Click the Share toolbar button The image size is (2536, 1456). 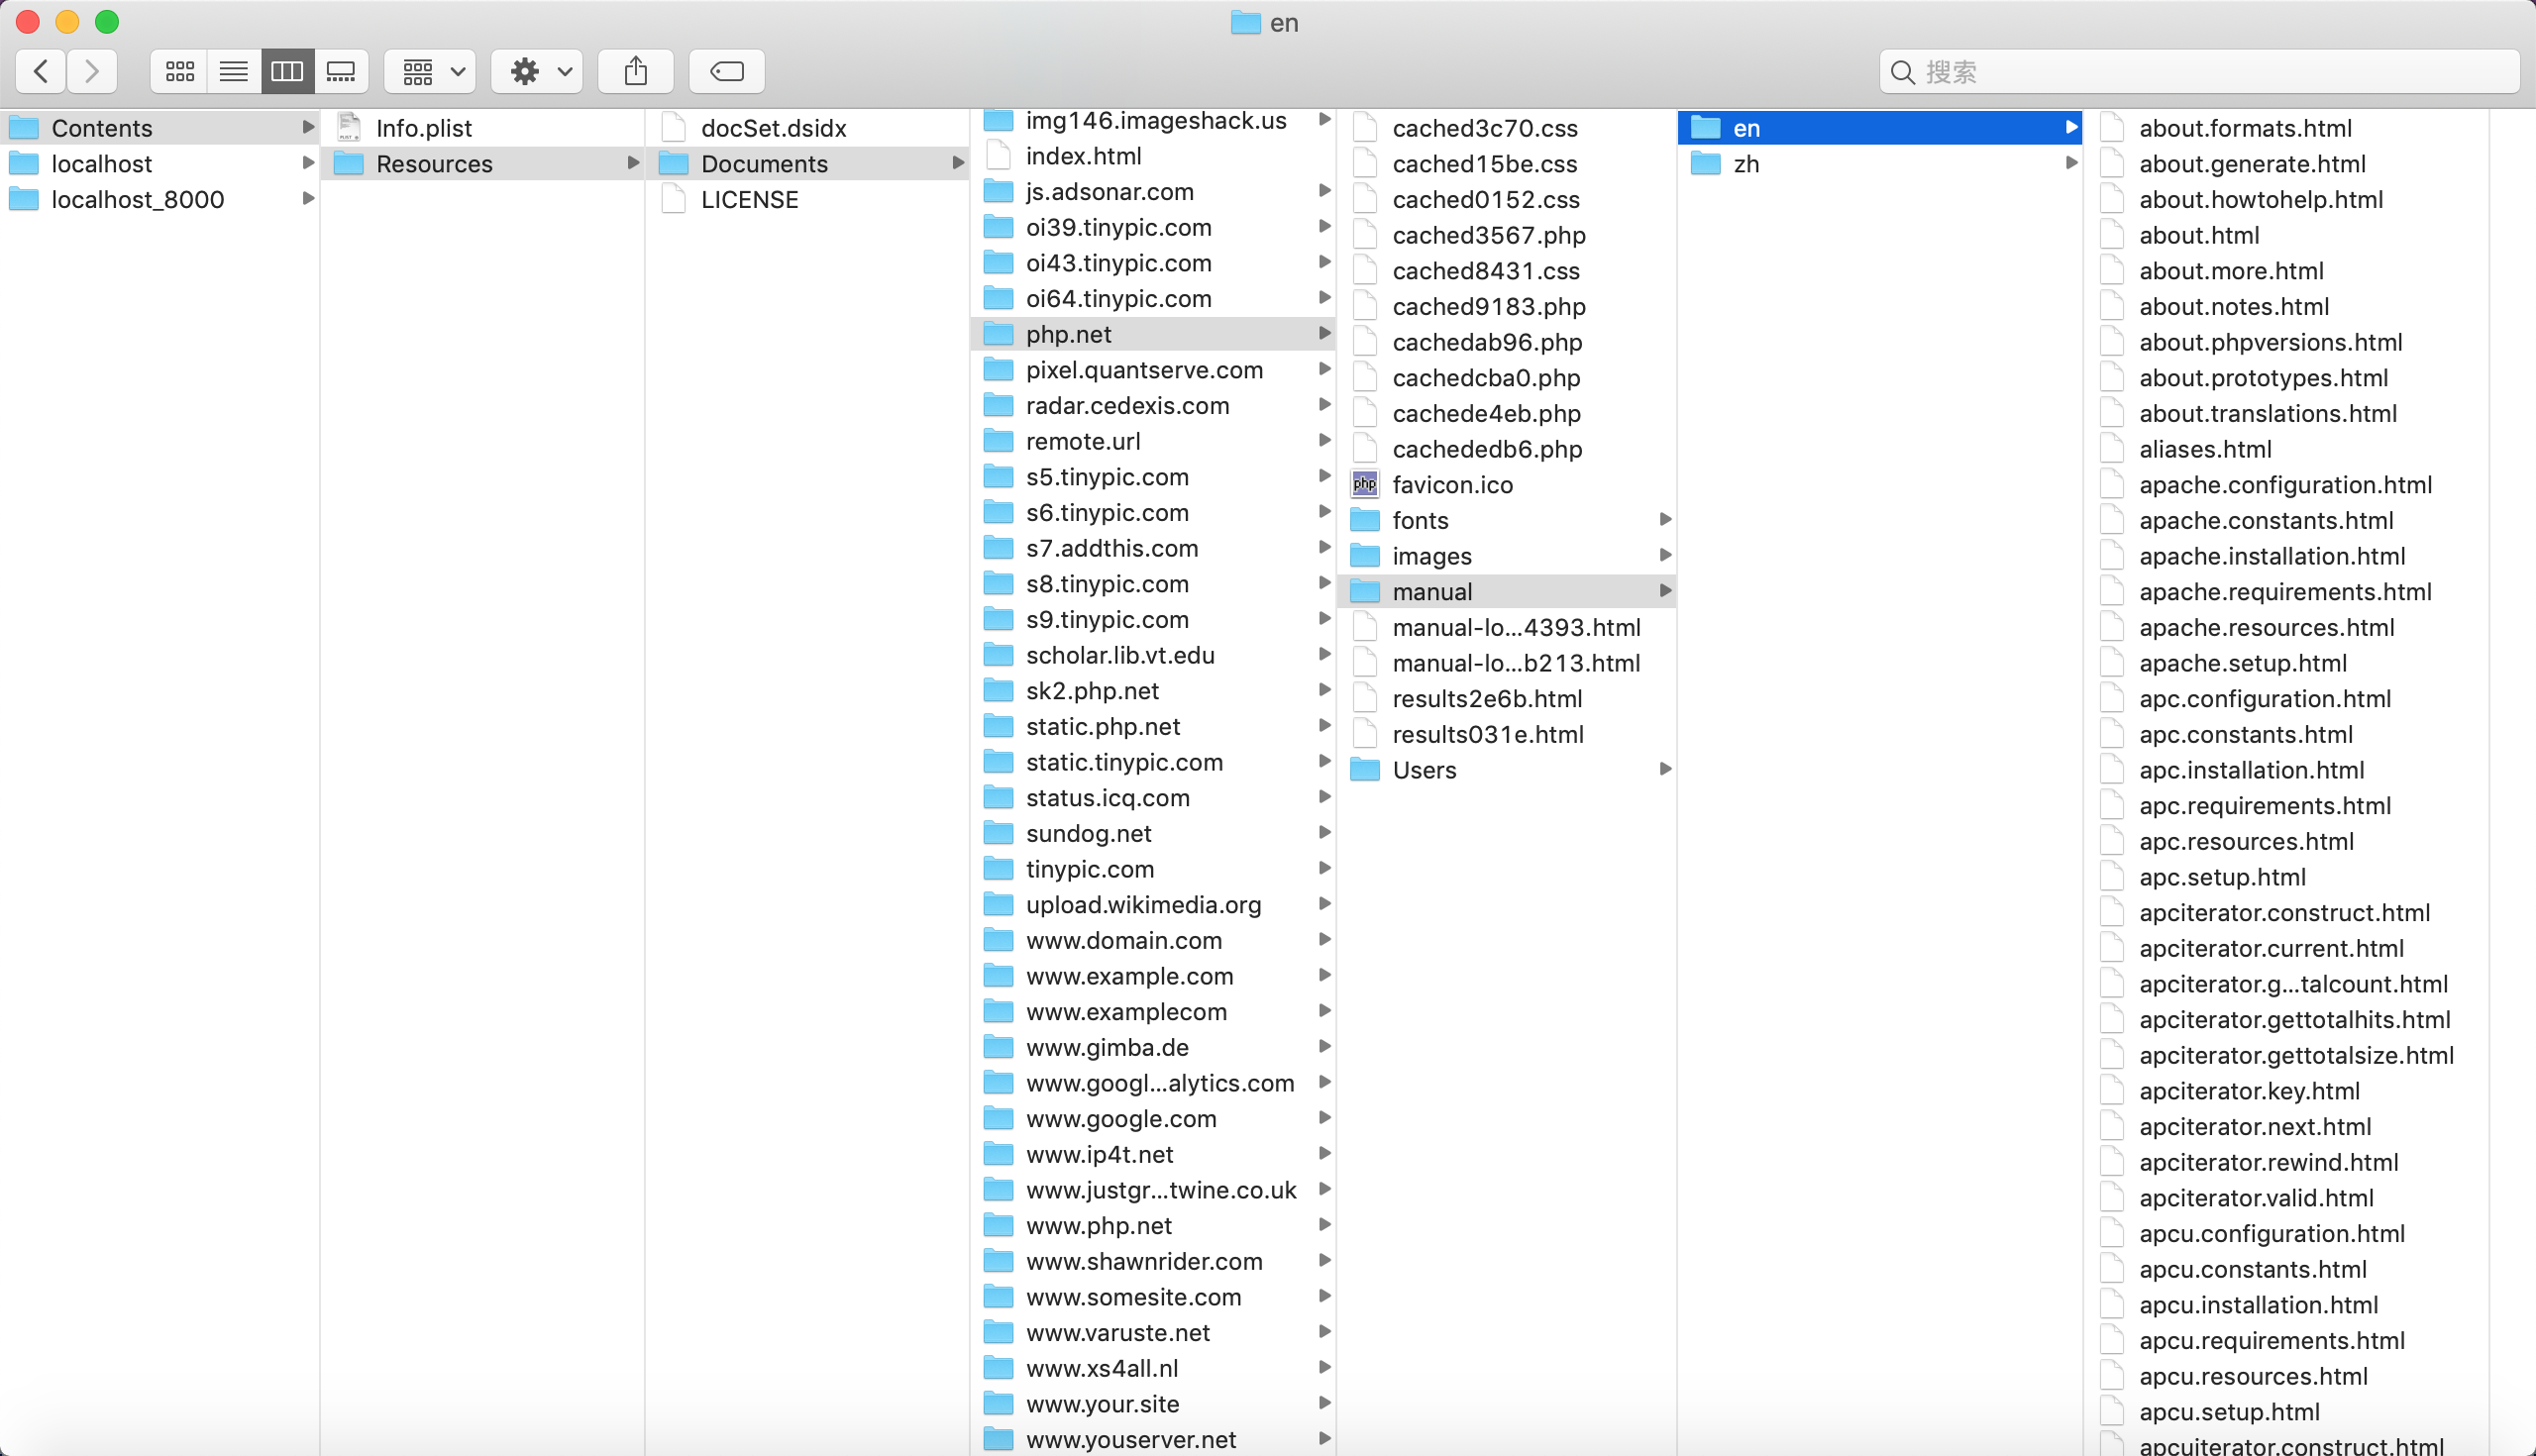(636, 71)
